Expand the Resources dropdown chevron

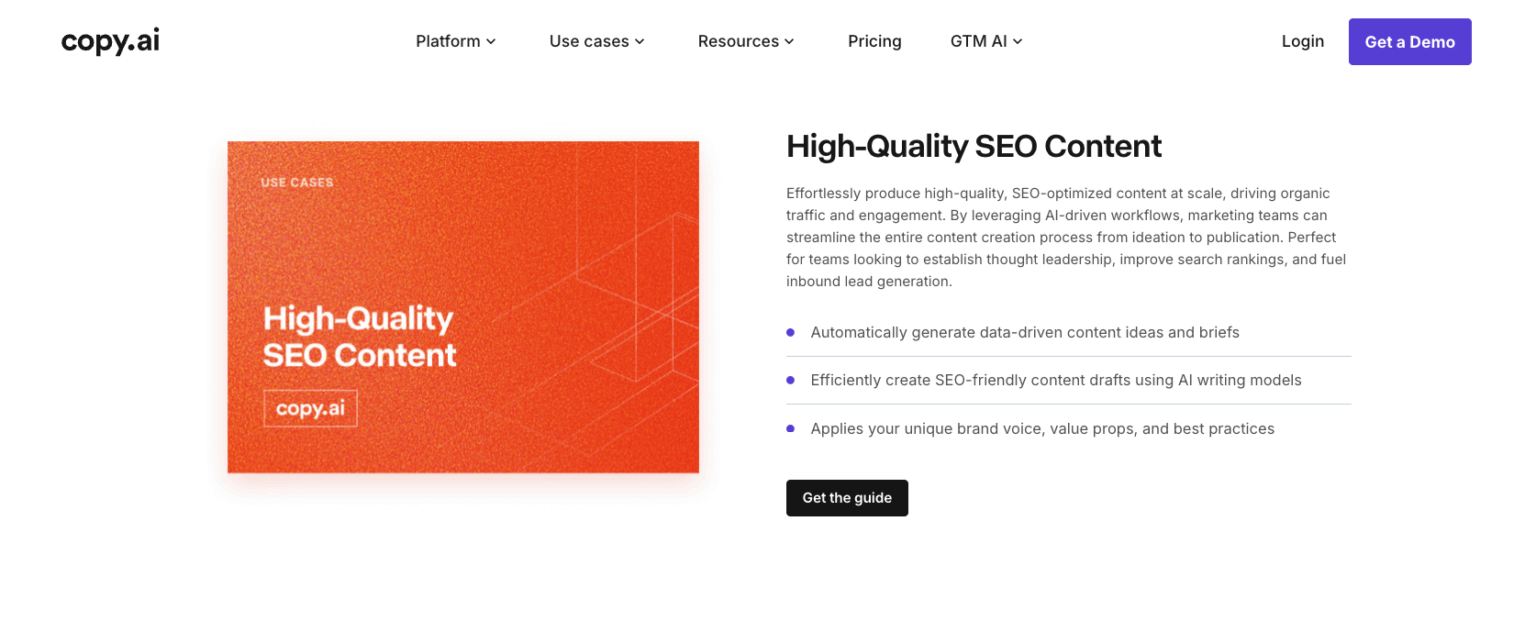point(789,42)
